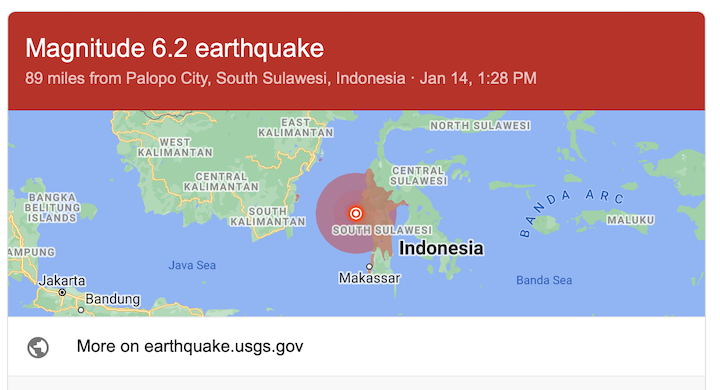This screenshot has height=390, width=720.
Task: Click the East Kalimantan map label
Action: tap(296, 128)
